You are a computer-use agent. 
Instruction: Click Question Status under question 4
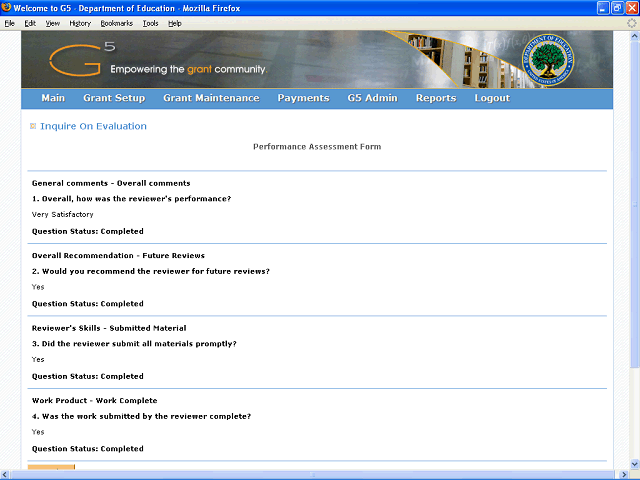(x=88, y=449)
